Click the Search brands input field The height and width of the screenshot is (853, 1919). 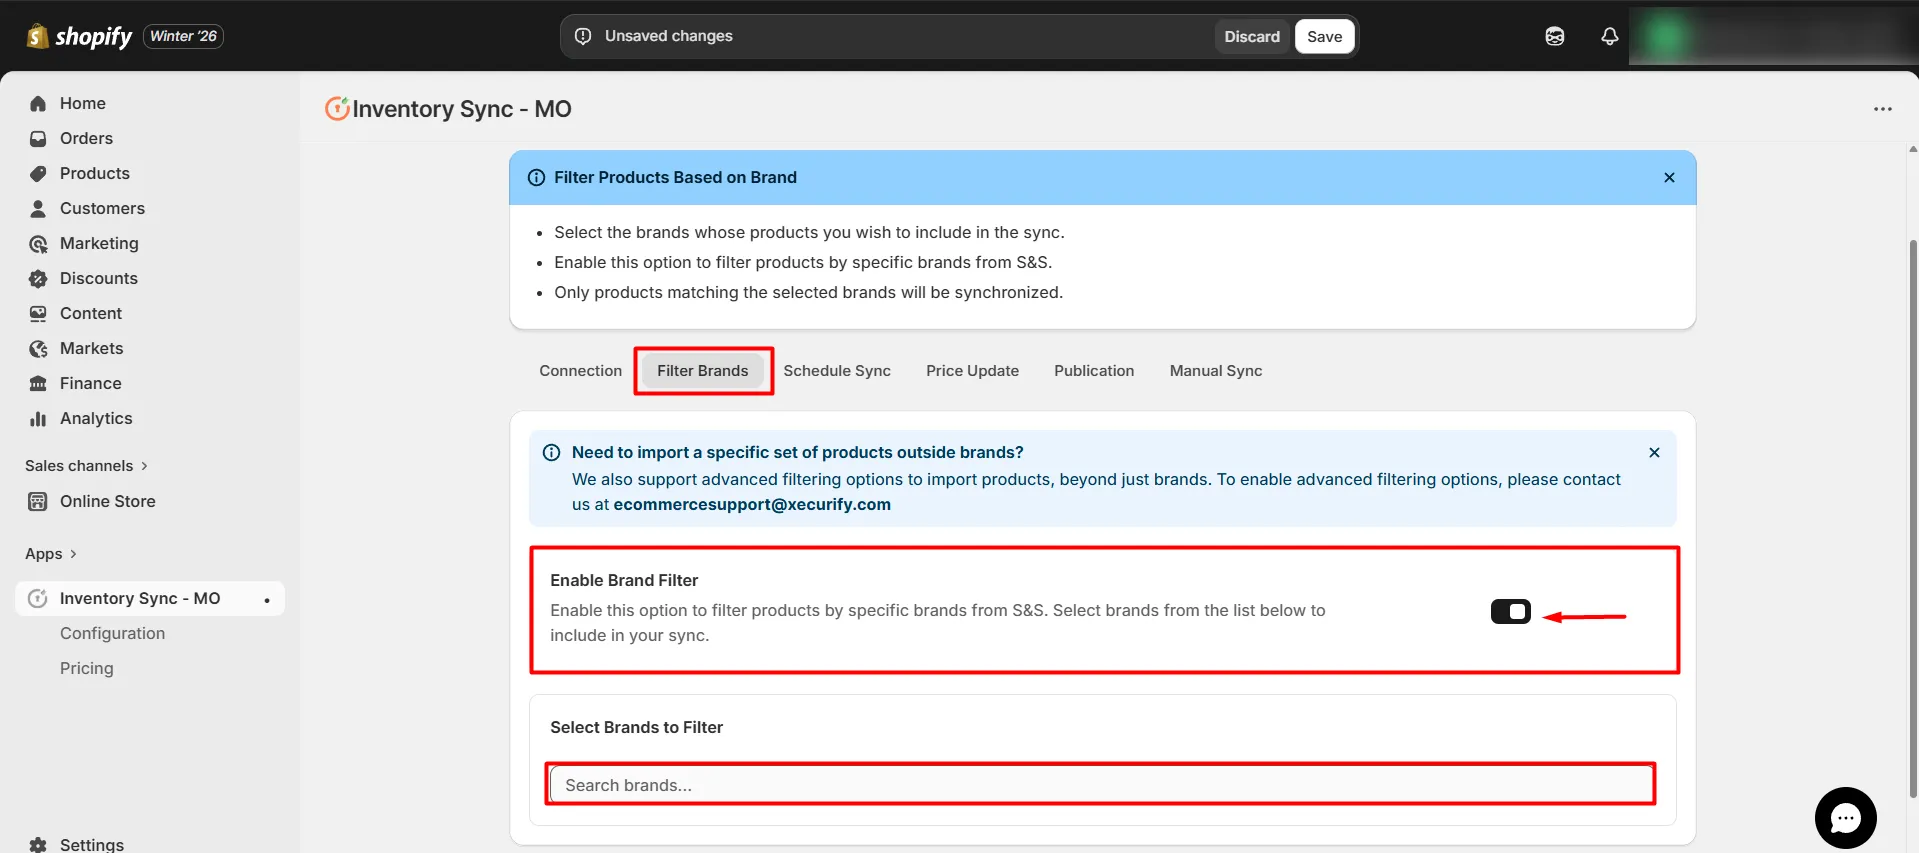[x=1100, y=785]
